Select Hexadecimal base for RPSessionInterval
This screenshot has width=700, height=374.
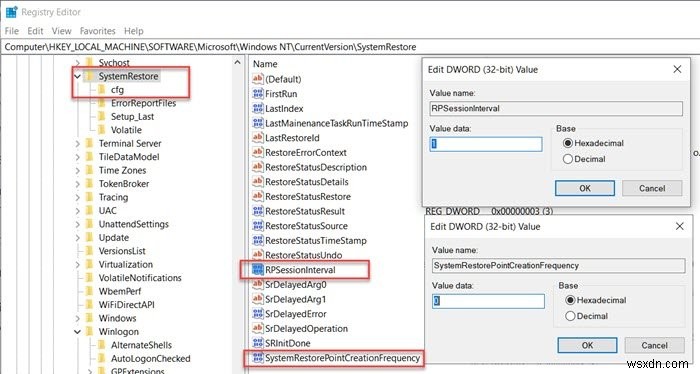[567, 143]
